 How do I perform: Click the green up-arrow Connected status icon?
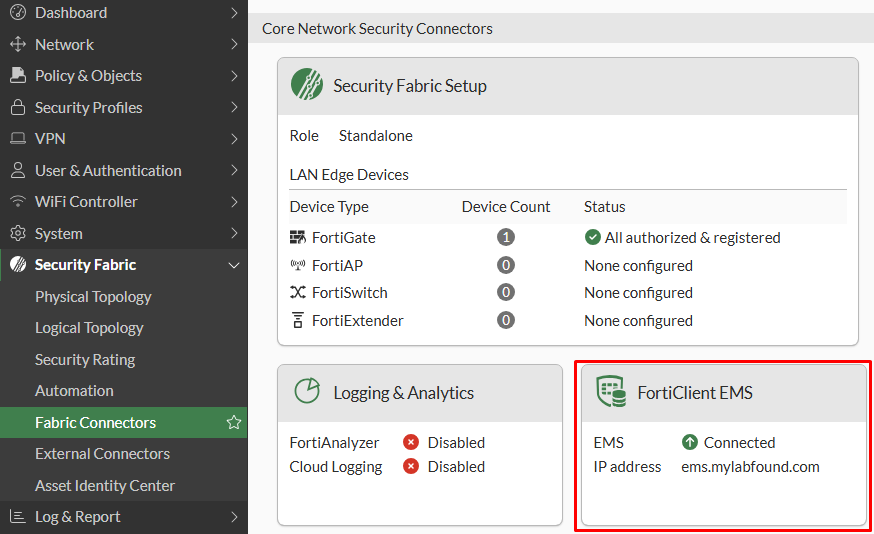(x=690, y=443)
